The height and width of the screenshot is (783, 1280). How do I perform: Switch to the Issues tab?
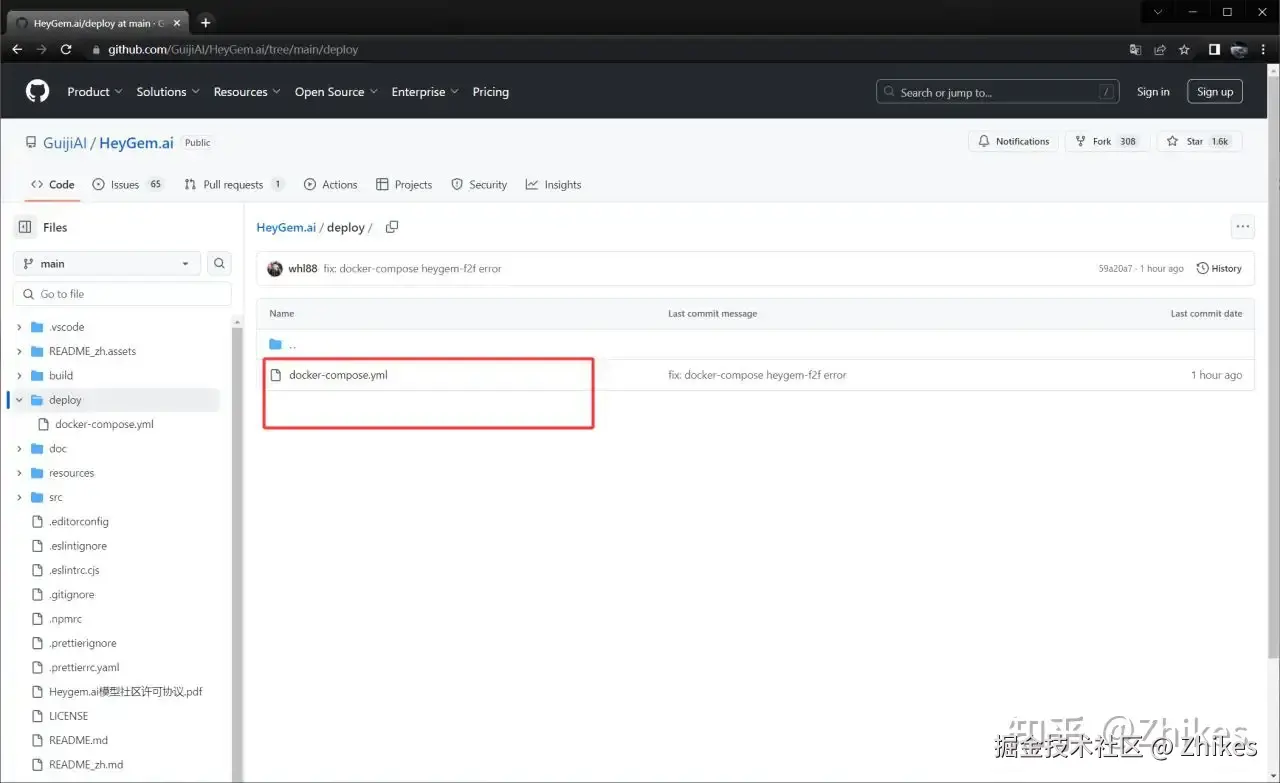[x=128, y=184]
